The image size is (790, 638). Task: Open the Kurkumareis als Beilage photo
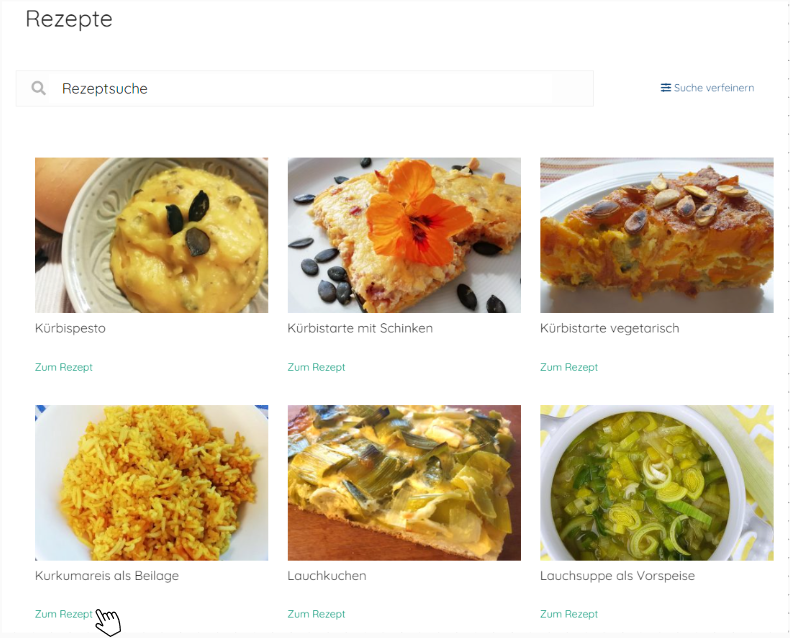tap(151, 482)
